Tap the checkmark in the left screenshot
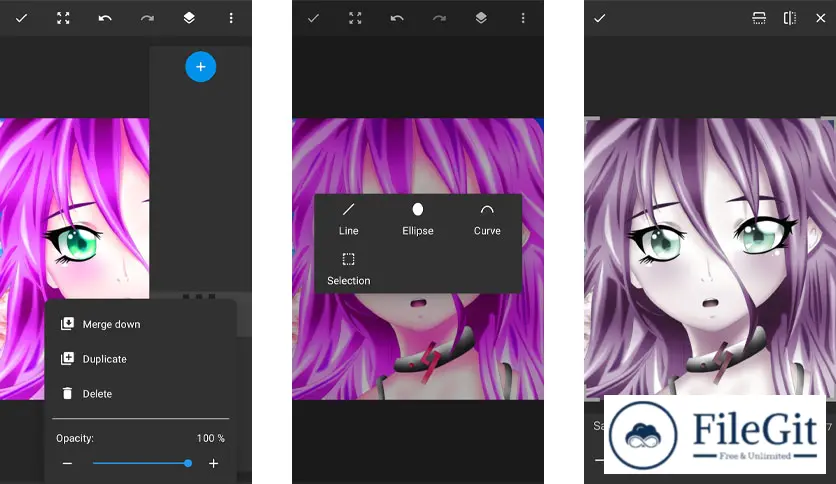 click(21, 18)
